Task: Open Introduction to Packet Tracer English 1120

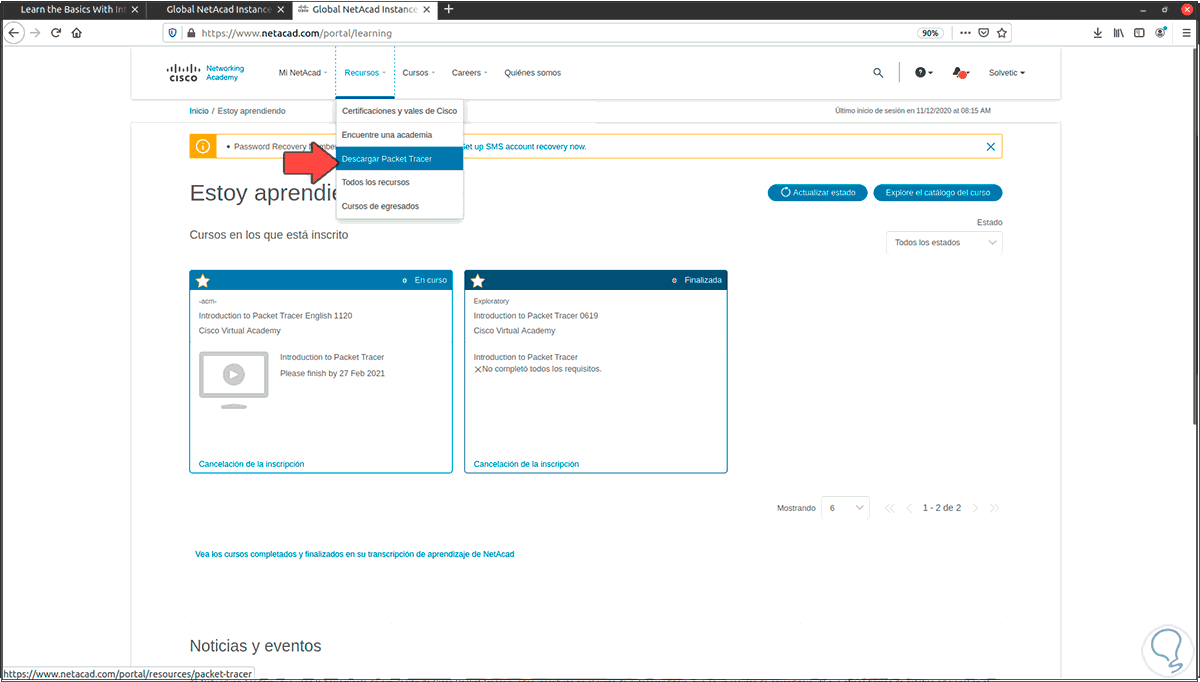Action: tap(275, 316)
